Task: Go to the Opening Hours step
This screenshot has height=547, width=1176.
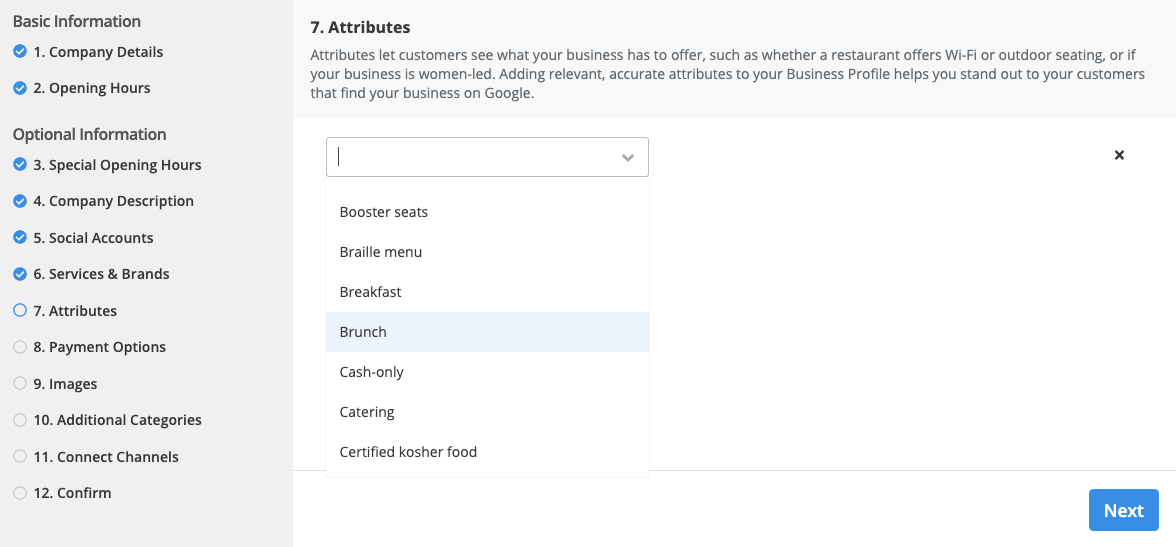Action: coord(92,88)
